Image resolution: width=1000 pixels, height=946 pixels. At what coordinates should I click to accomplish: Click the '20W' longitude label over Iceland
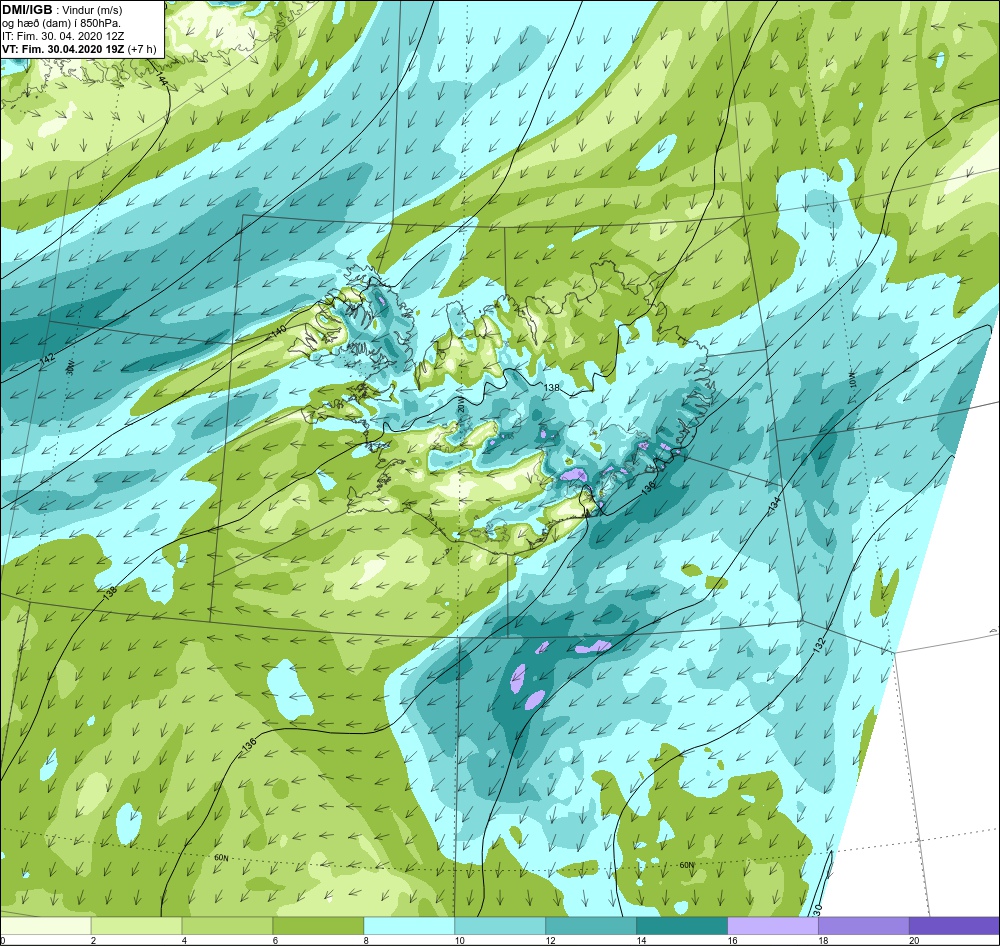(460, 403)
